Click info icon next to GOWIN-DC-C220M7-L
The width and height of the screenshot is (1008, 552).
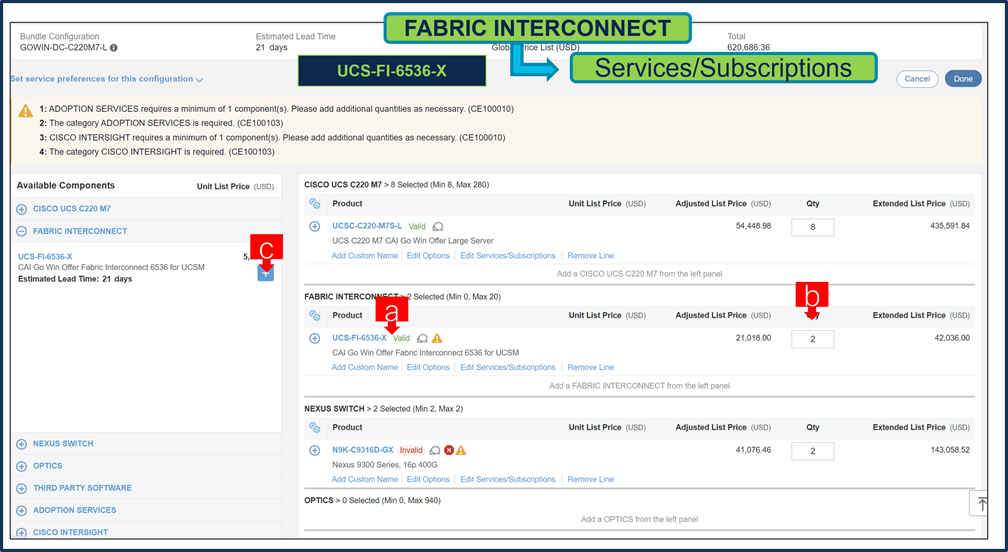pos(114,48)
